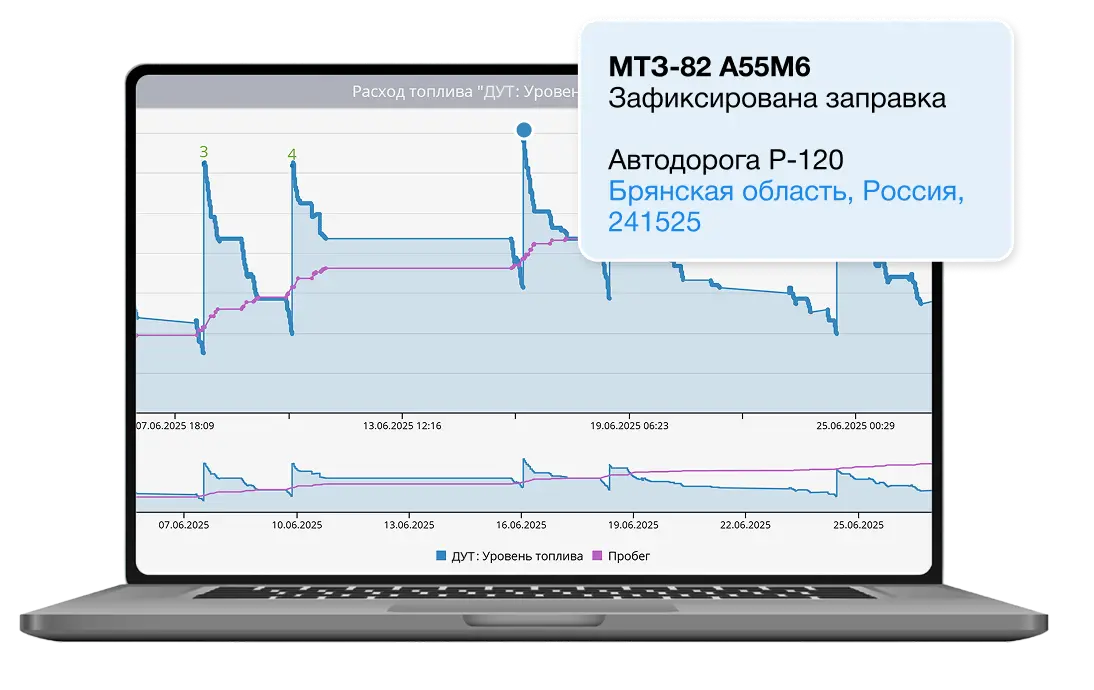
Task: Click the purple square legend swatch
Action: (x=600, y=556)
